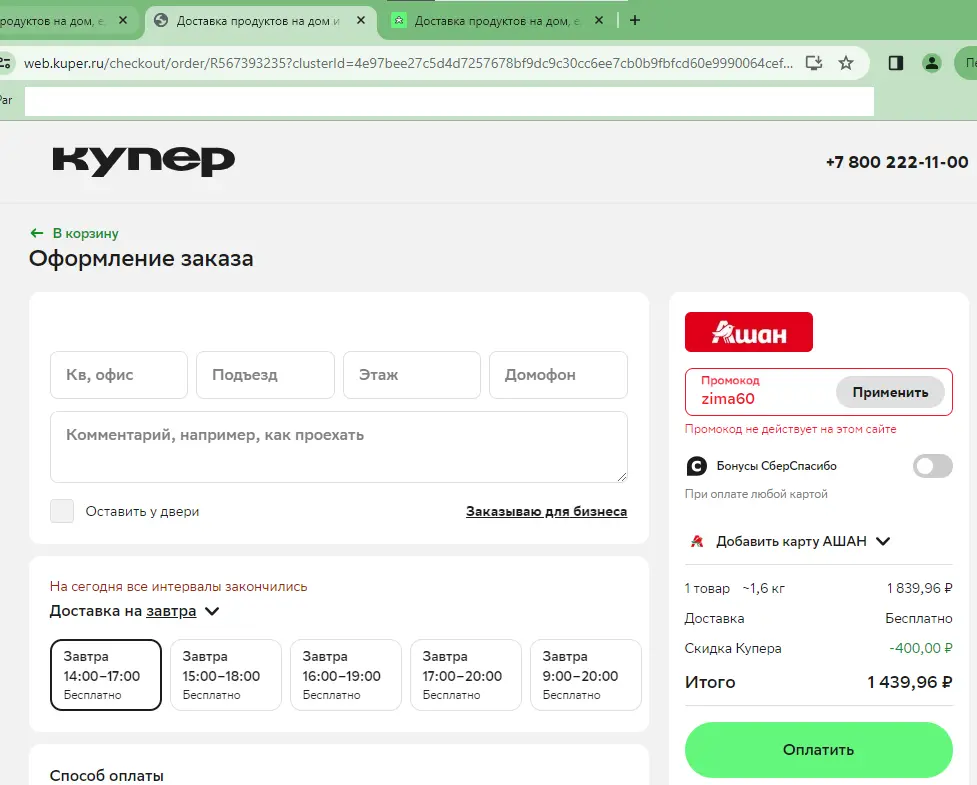
Task: Open the browser side panel icon
Action: 896,63
